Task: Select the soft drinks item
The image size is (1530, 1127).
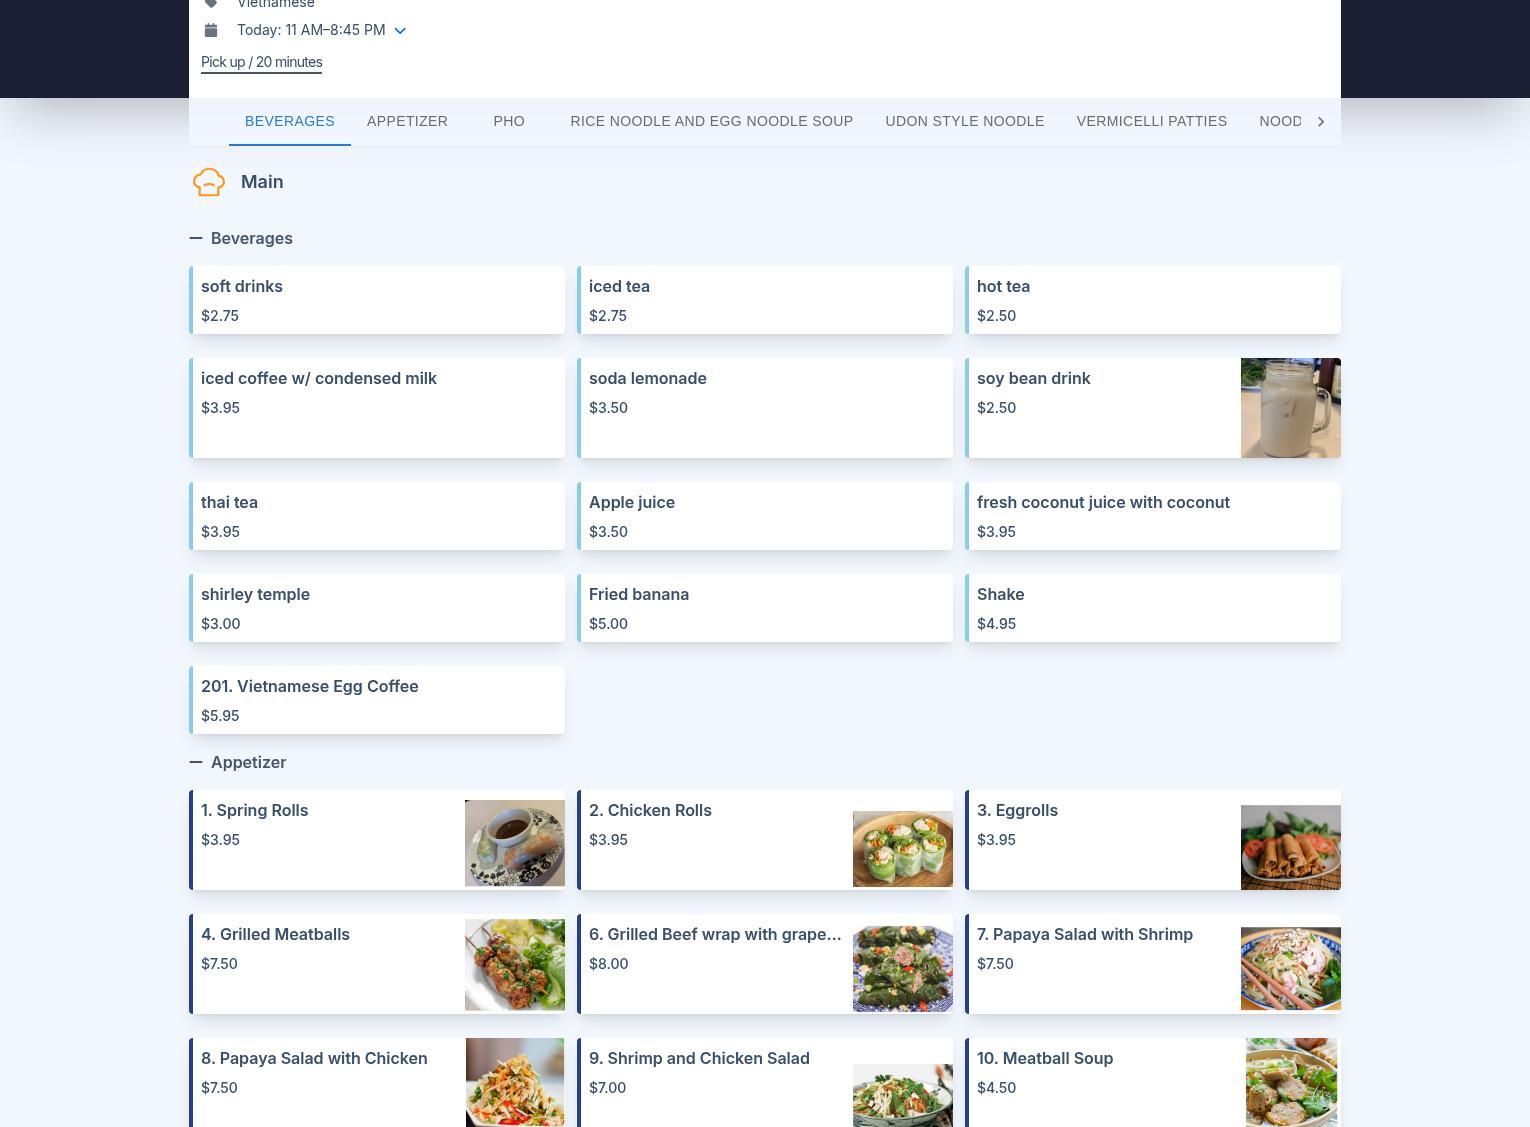Action: [377, 300]
